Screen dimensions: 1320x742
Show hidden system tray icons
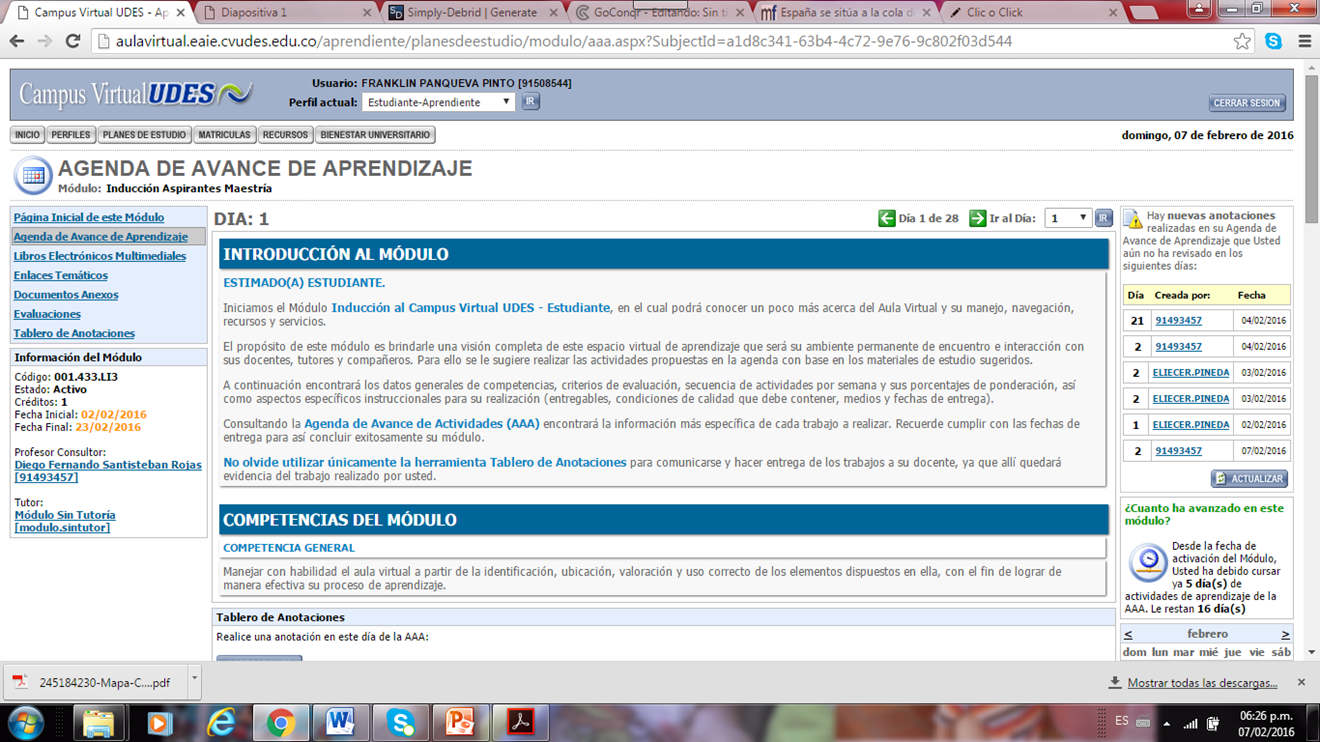coord(1166,723)
